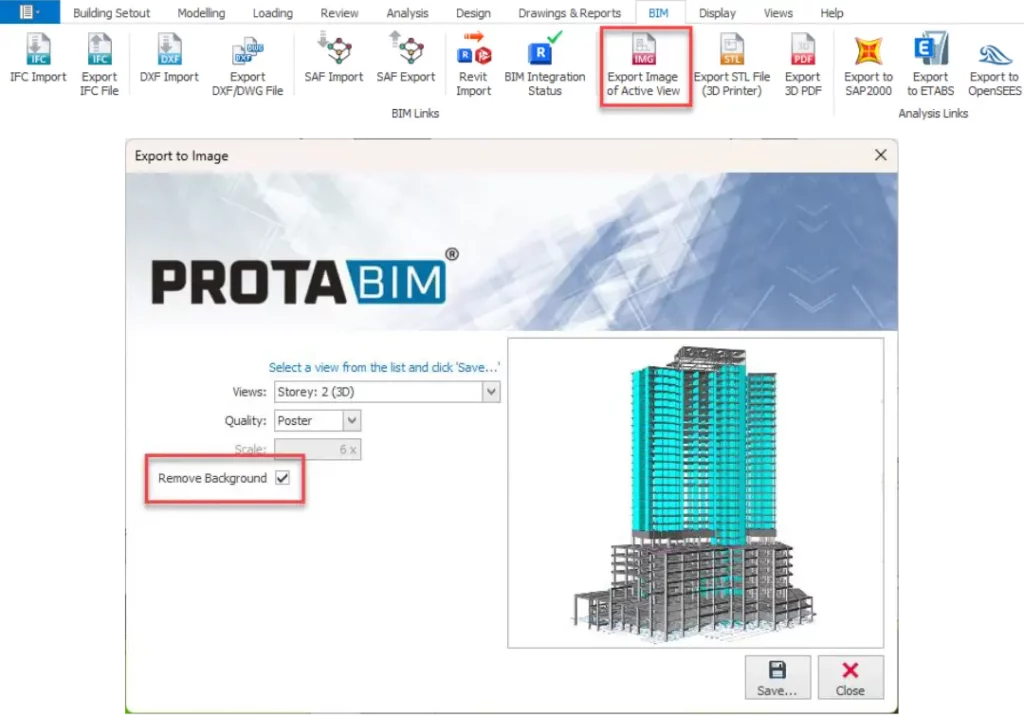Switch to the Views ribbon tab
The width and height of the screenshot is (1024, 717).
click(x=778, y=13)
